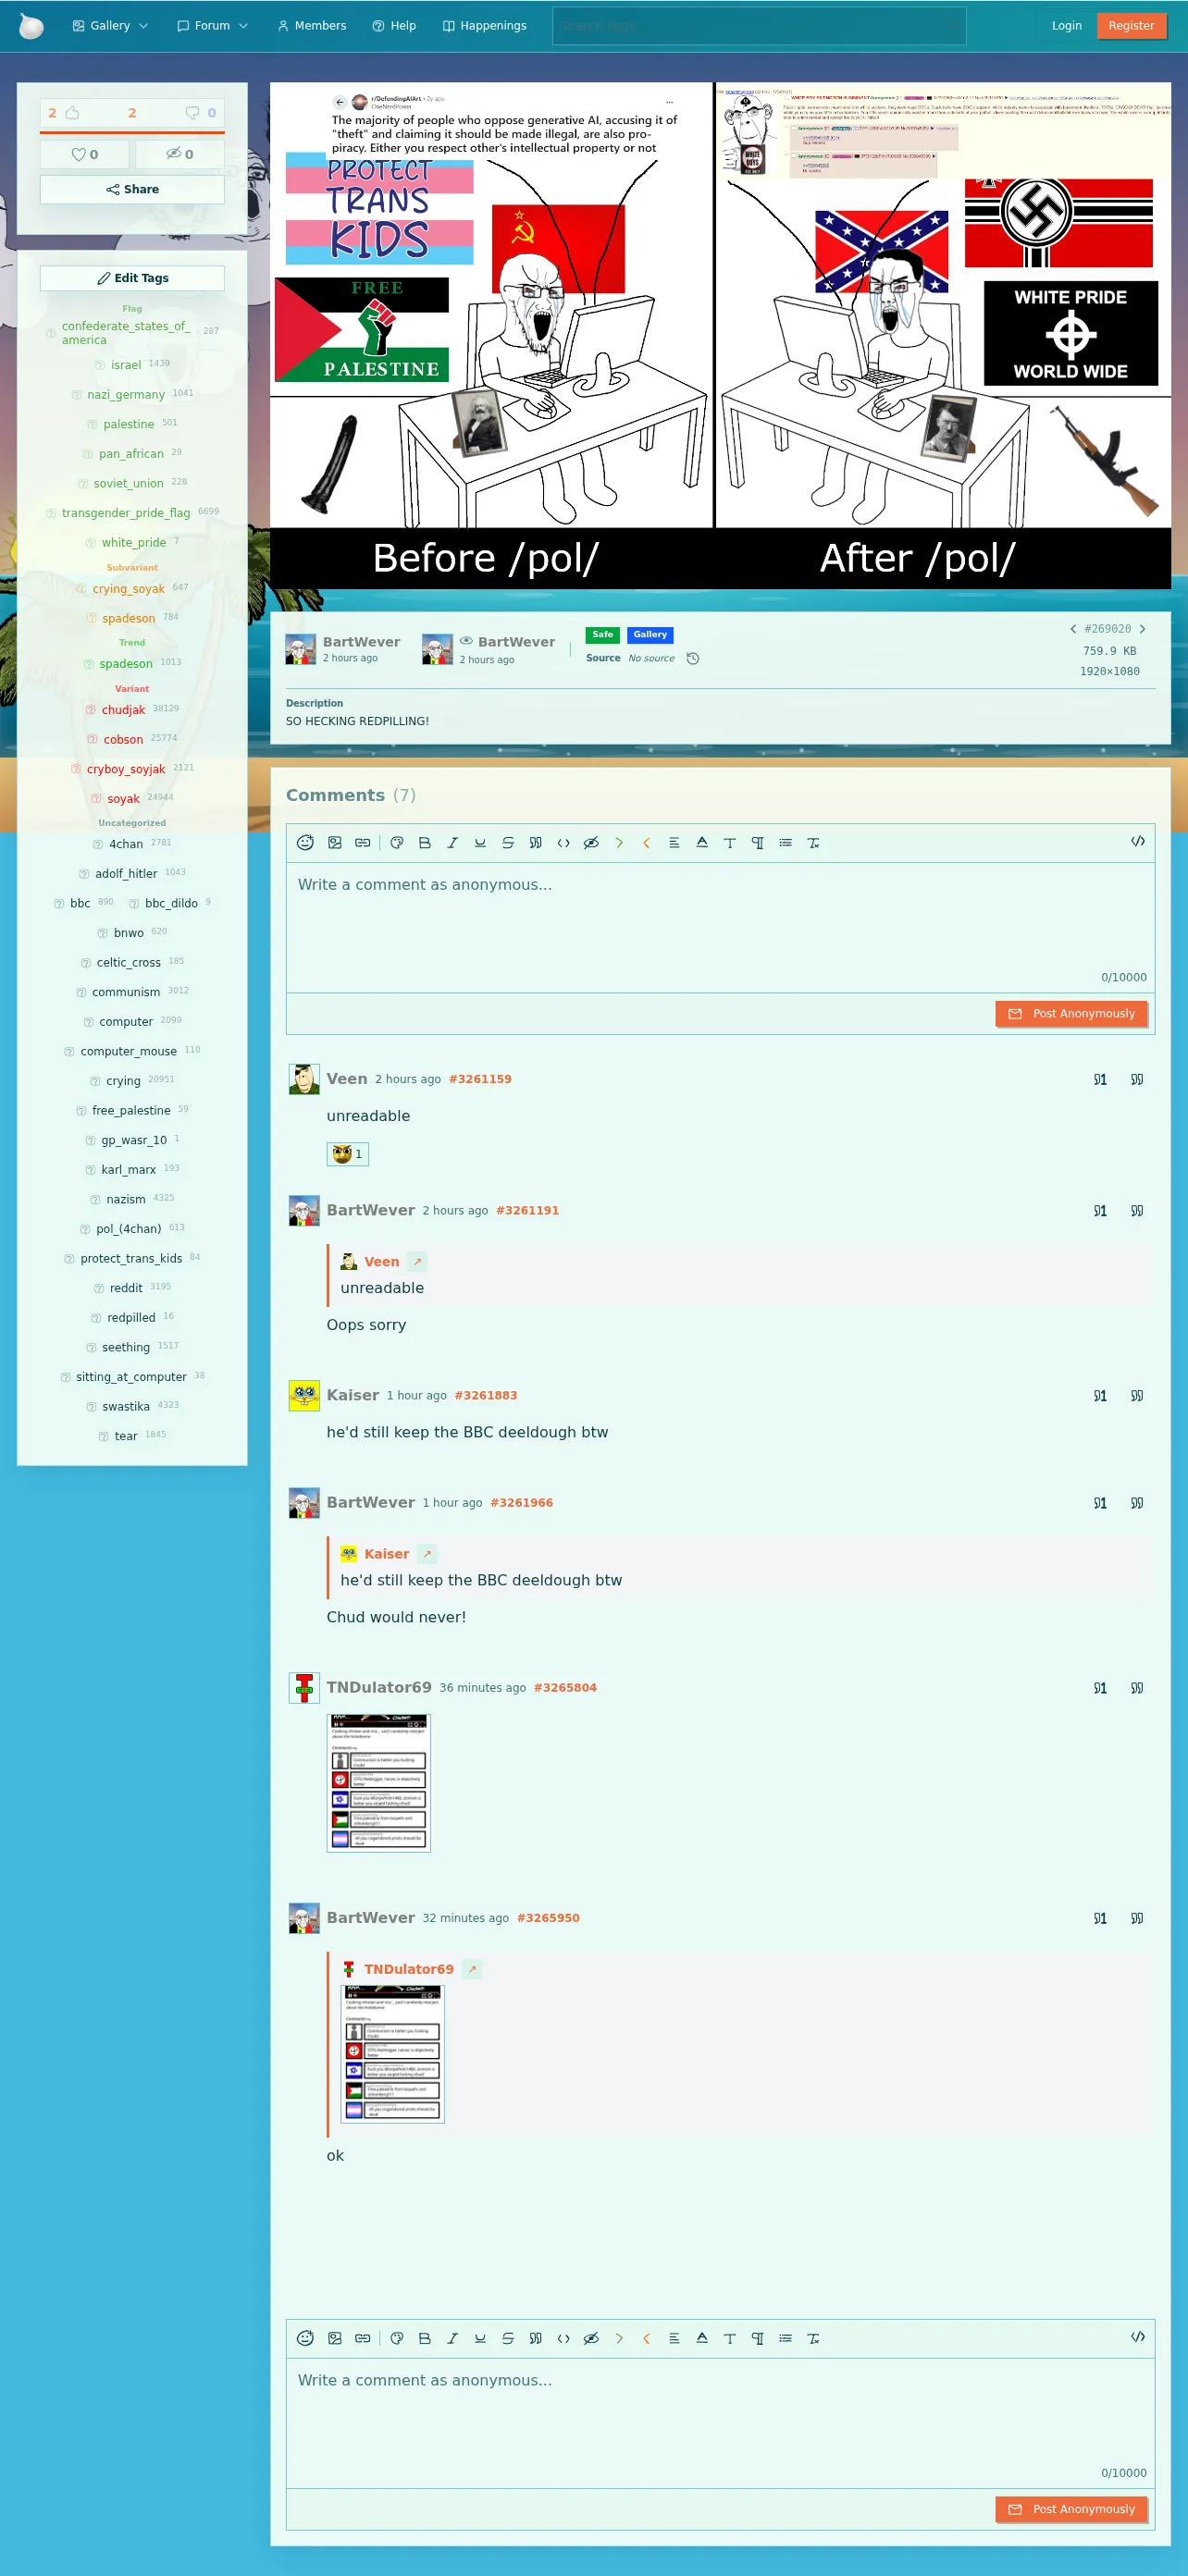Screen dimensions: 1188x2576
Task: Toggle underline in the bottom comment editor
Action: (x=480, y=2338)
